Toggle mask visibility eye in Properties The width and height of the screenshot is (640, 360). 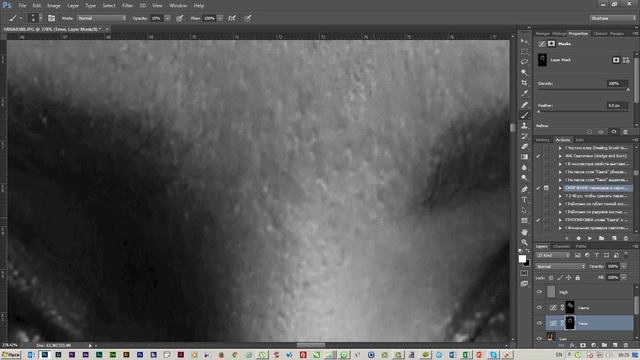tap(613, 132)
